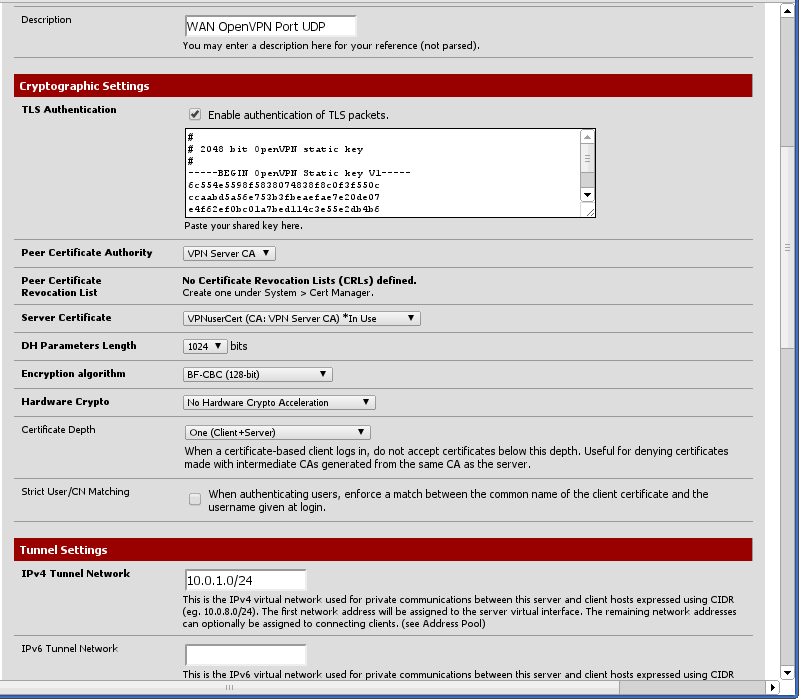
Task: Open the Peer Certificate Authority dropdown
Action: pos(229,253)
